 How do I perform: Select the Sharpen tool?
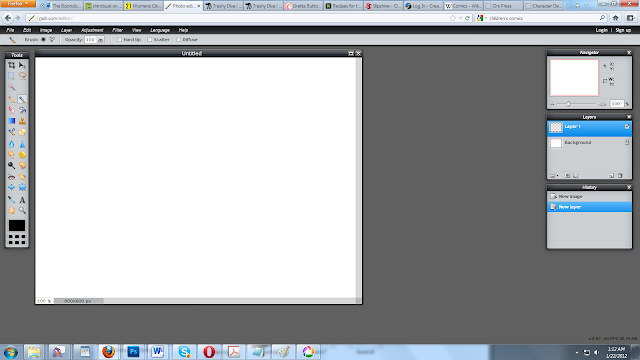pyautogui.click(x=22, y=144)
